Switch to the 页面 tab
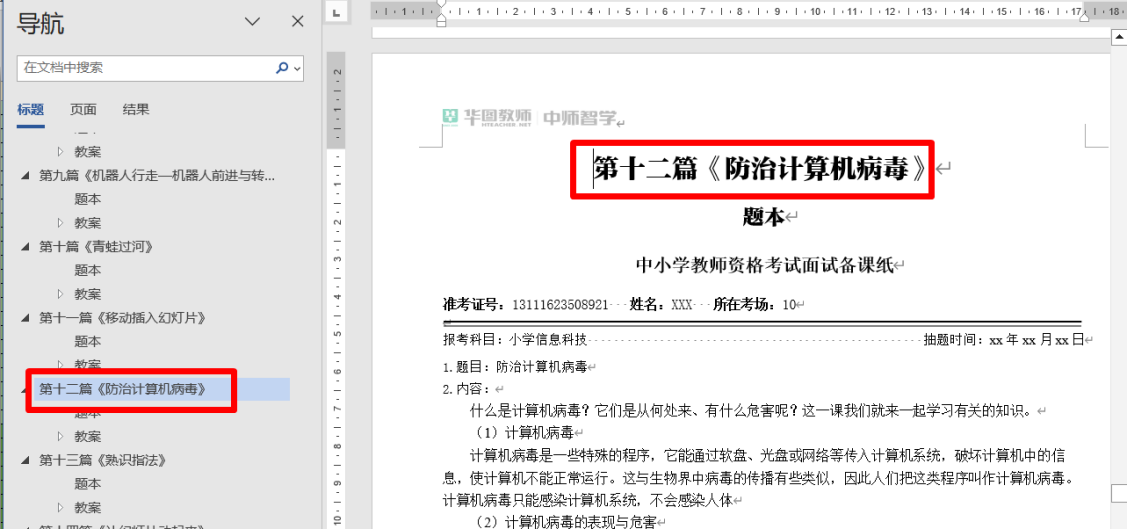 click(x=83, y=110)
